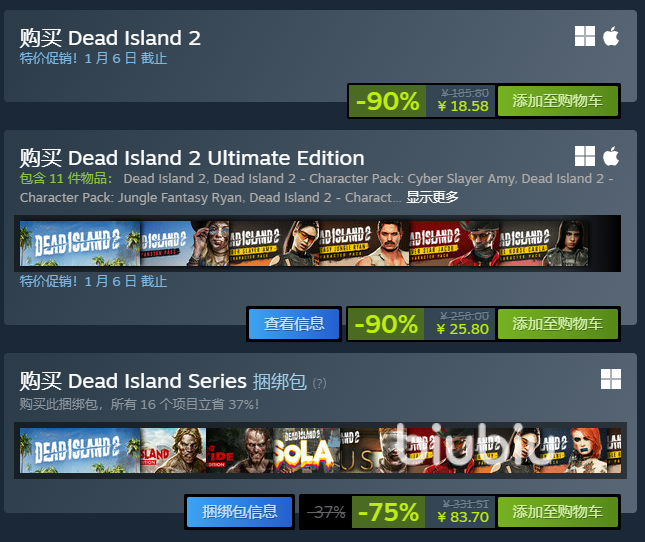Open 查看信息 for Ultimate Edition

pyautogui.click(x=294, y=324)
